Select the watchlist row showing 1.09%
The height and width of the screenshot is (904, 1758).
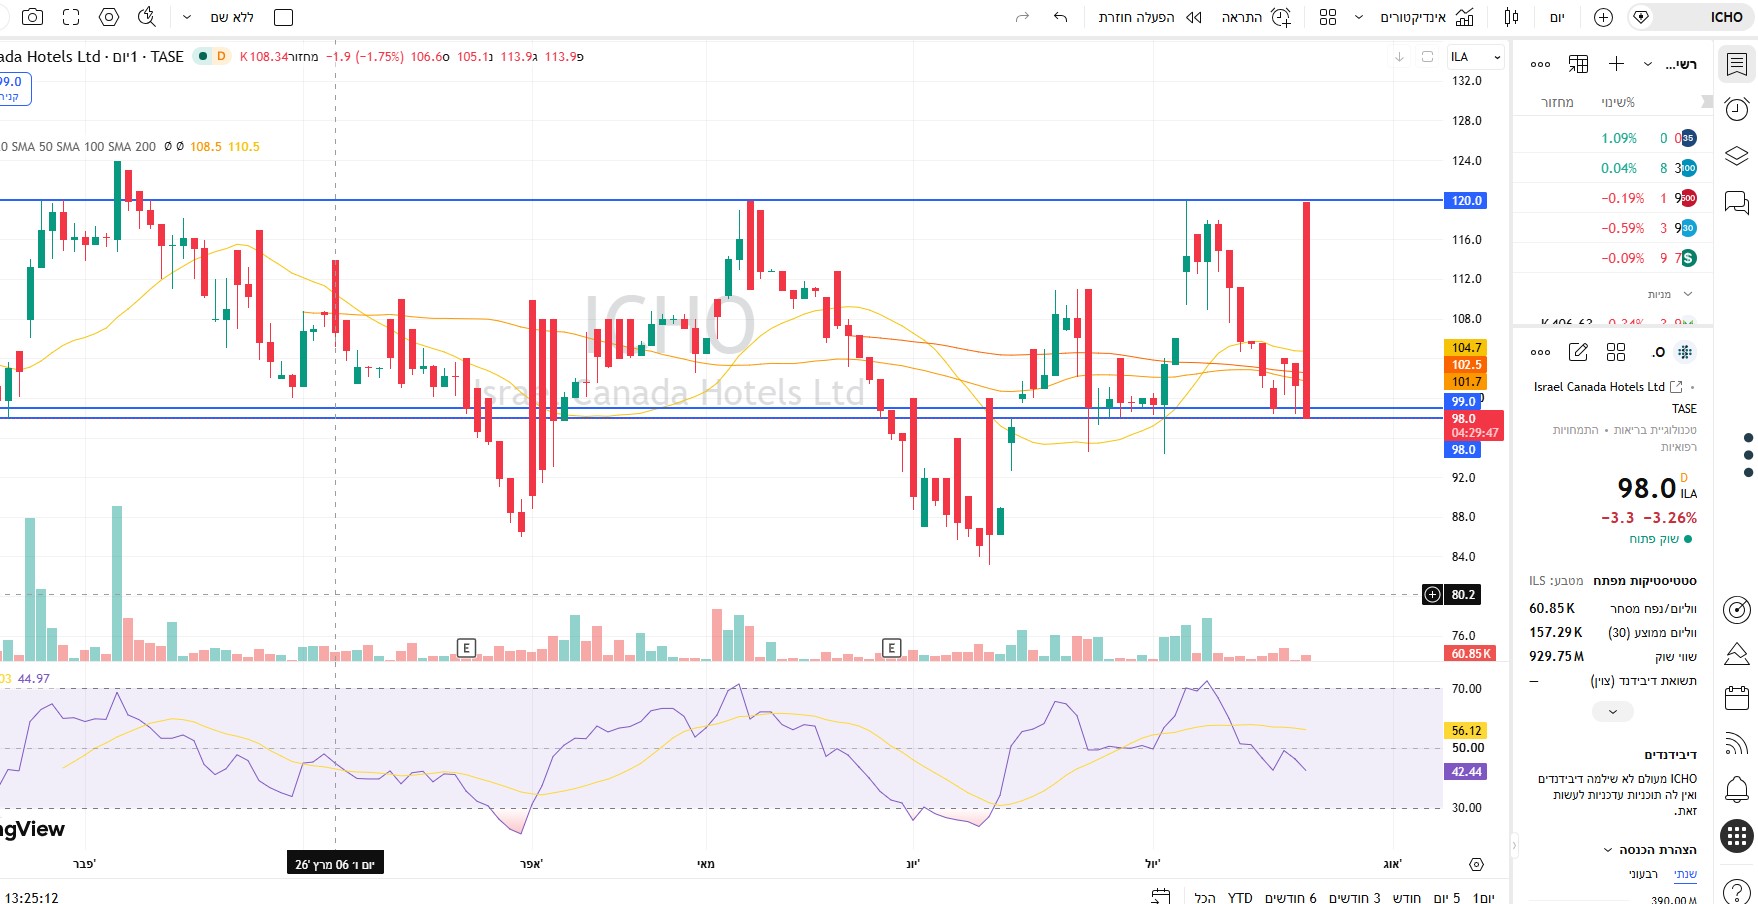[1613, 138]
